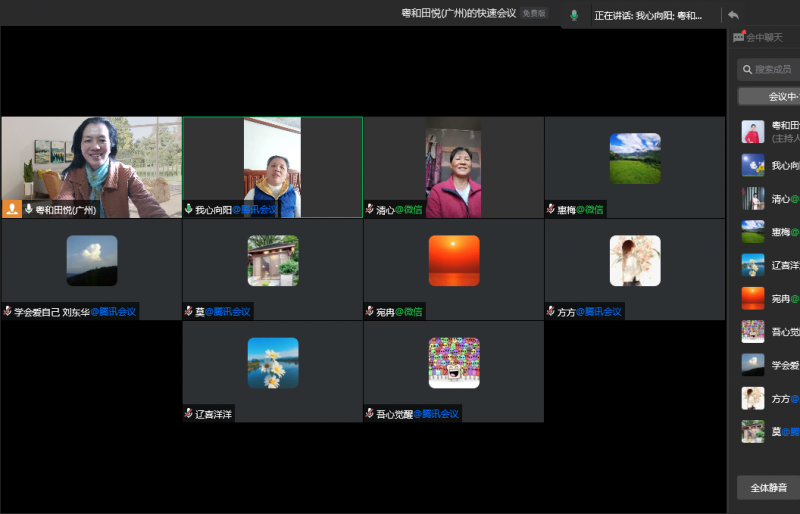
Task: Click the muted mic icon beside 方方
Action: [x=551, y=312]
